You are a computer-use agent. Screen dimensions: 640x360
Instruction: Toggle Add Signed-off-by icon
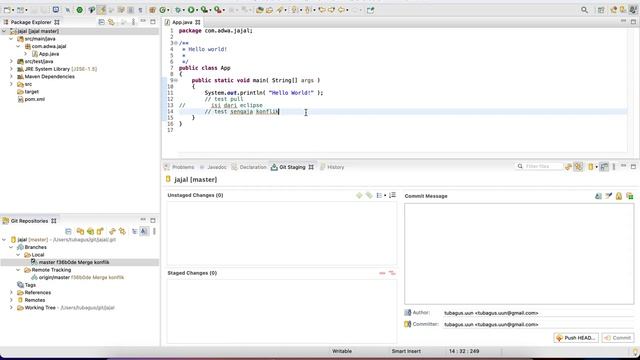609,196
